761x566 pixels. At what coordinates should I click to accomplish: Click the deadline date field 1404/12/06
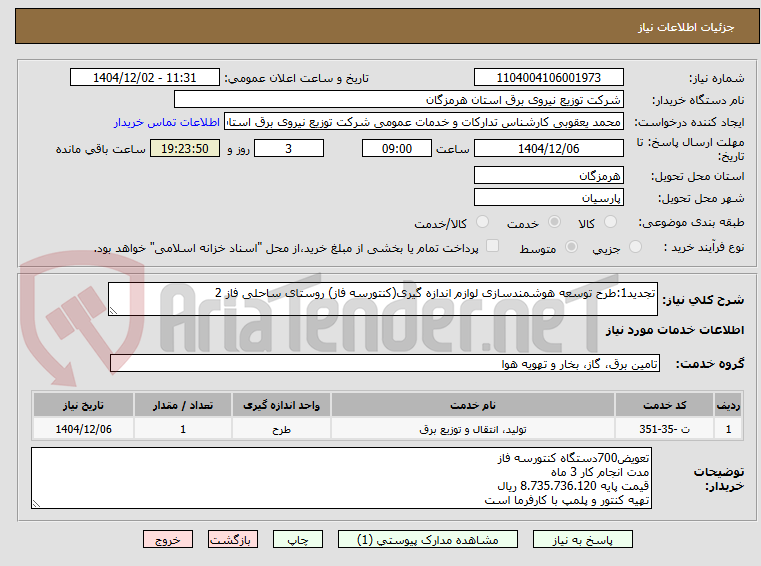click(x=548, y=149)
